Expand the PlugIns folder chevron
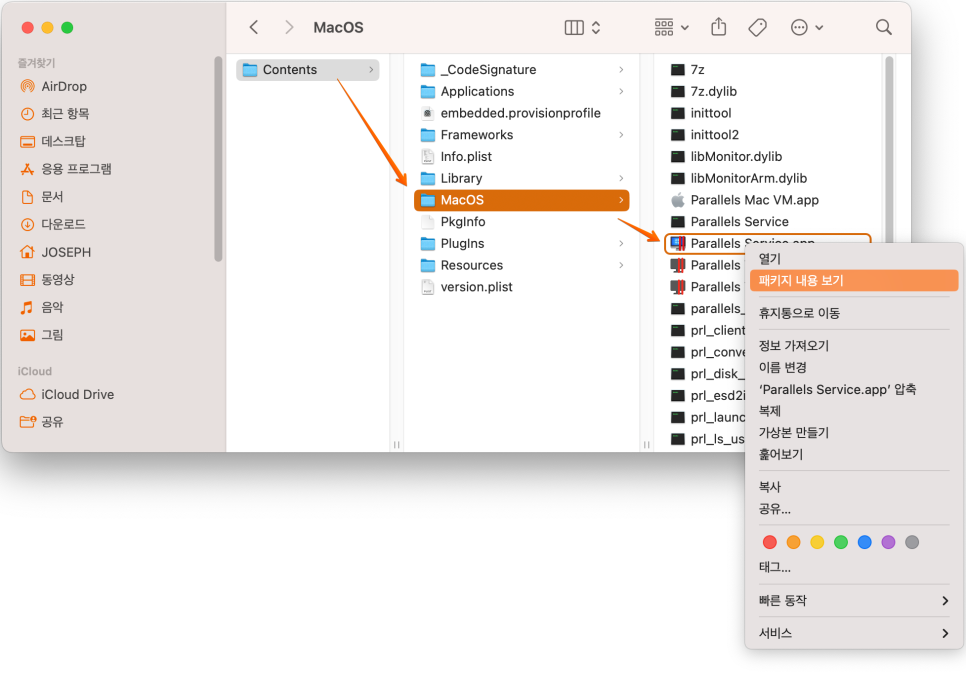This screenshot has width=966, height=674. point(621,243)
